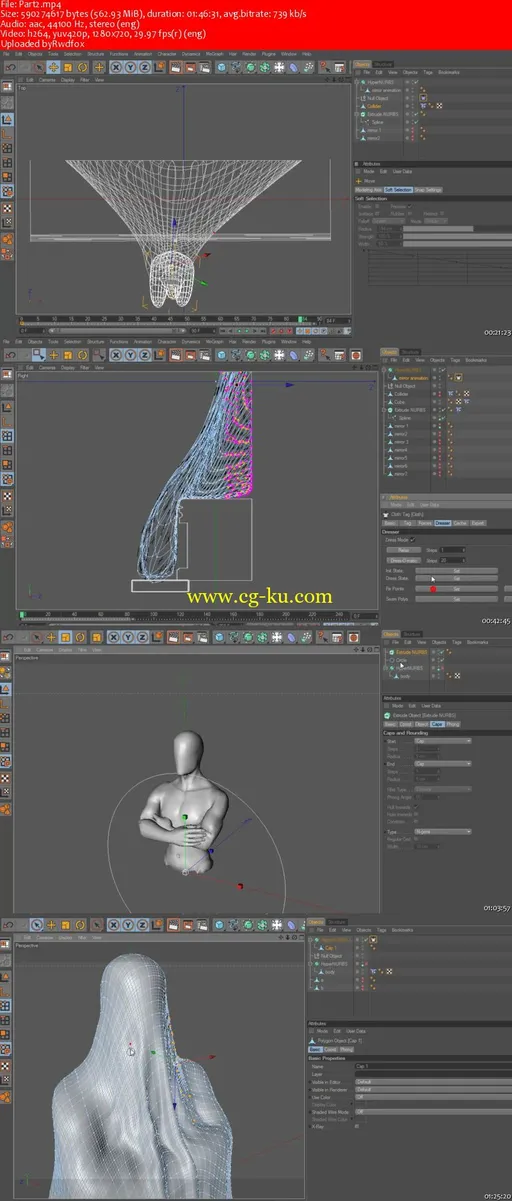Open the Visible in Editor dropdown
This screenshot has height=1201, width=512.
[433, 1082]
